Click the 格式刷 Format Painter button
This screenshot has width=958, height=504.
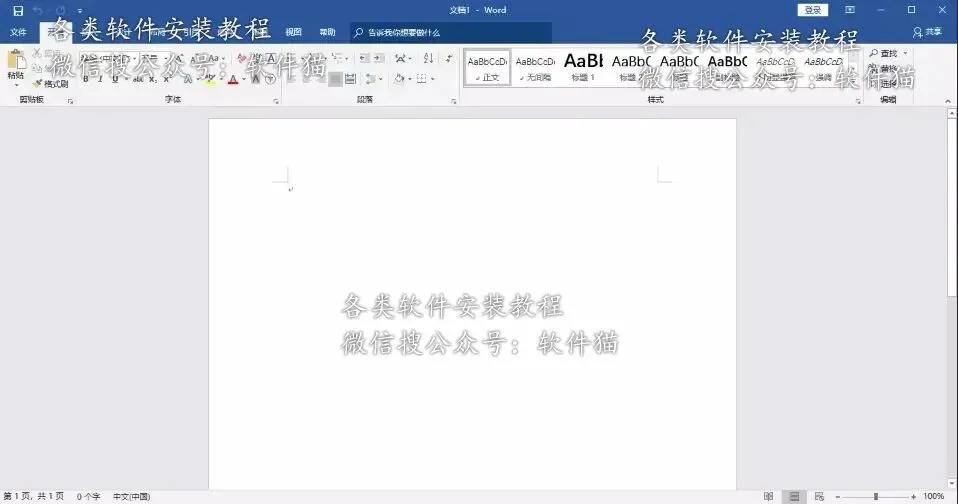coord(51,84)
